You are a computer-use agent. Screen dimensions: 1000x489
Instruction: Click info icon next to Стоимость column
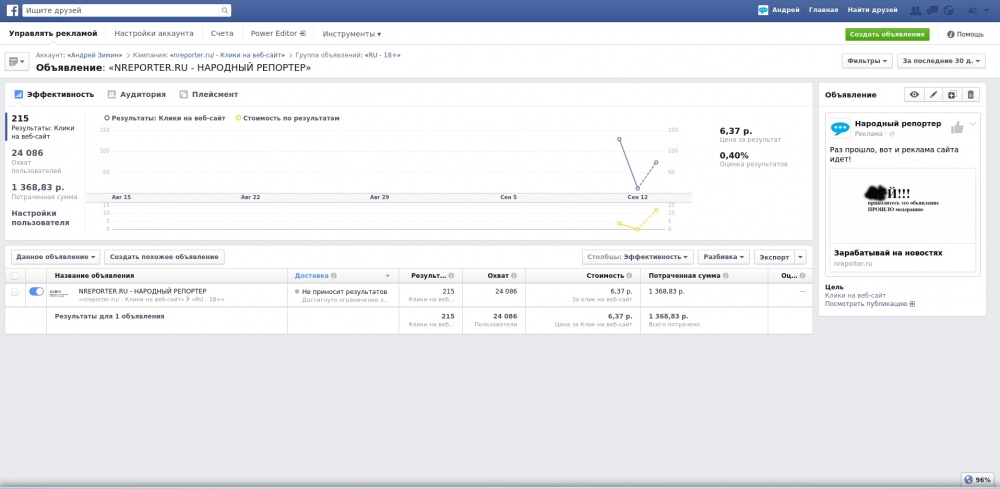[x=629, y=276]
